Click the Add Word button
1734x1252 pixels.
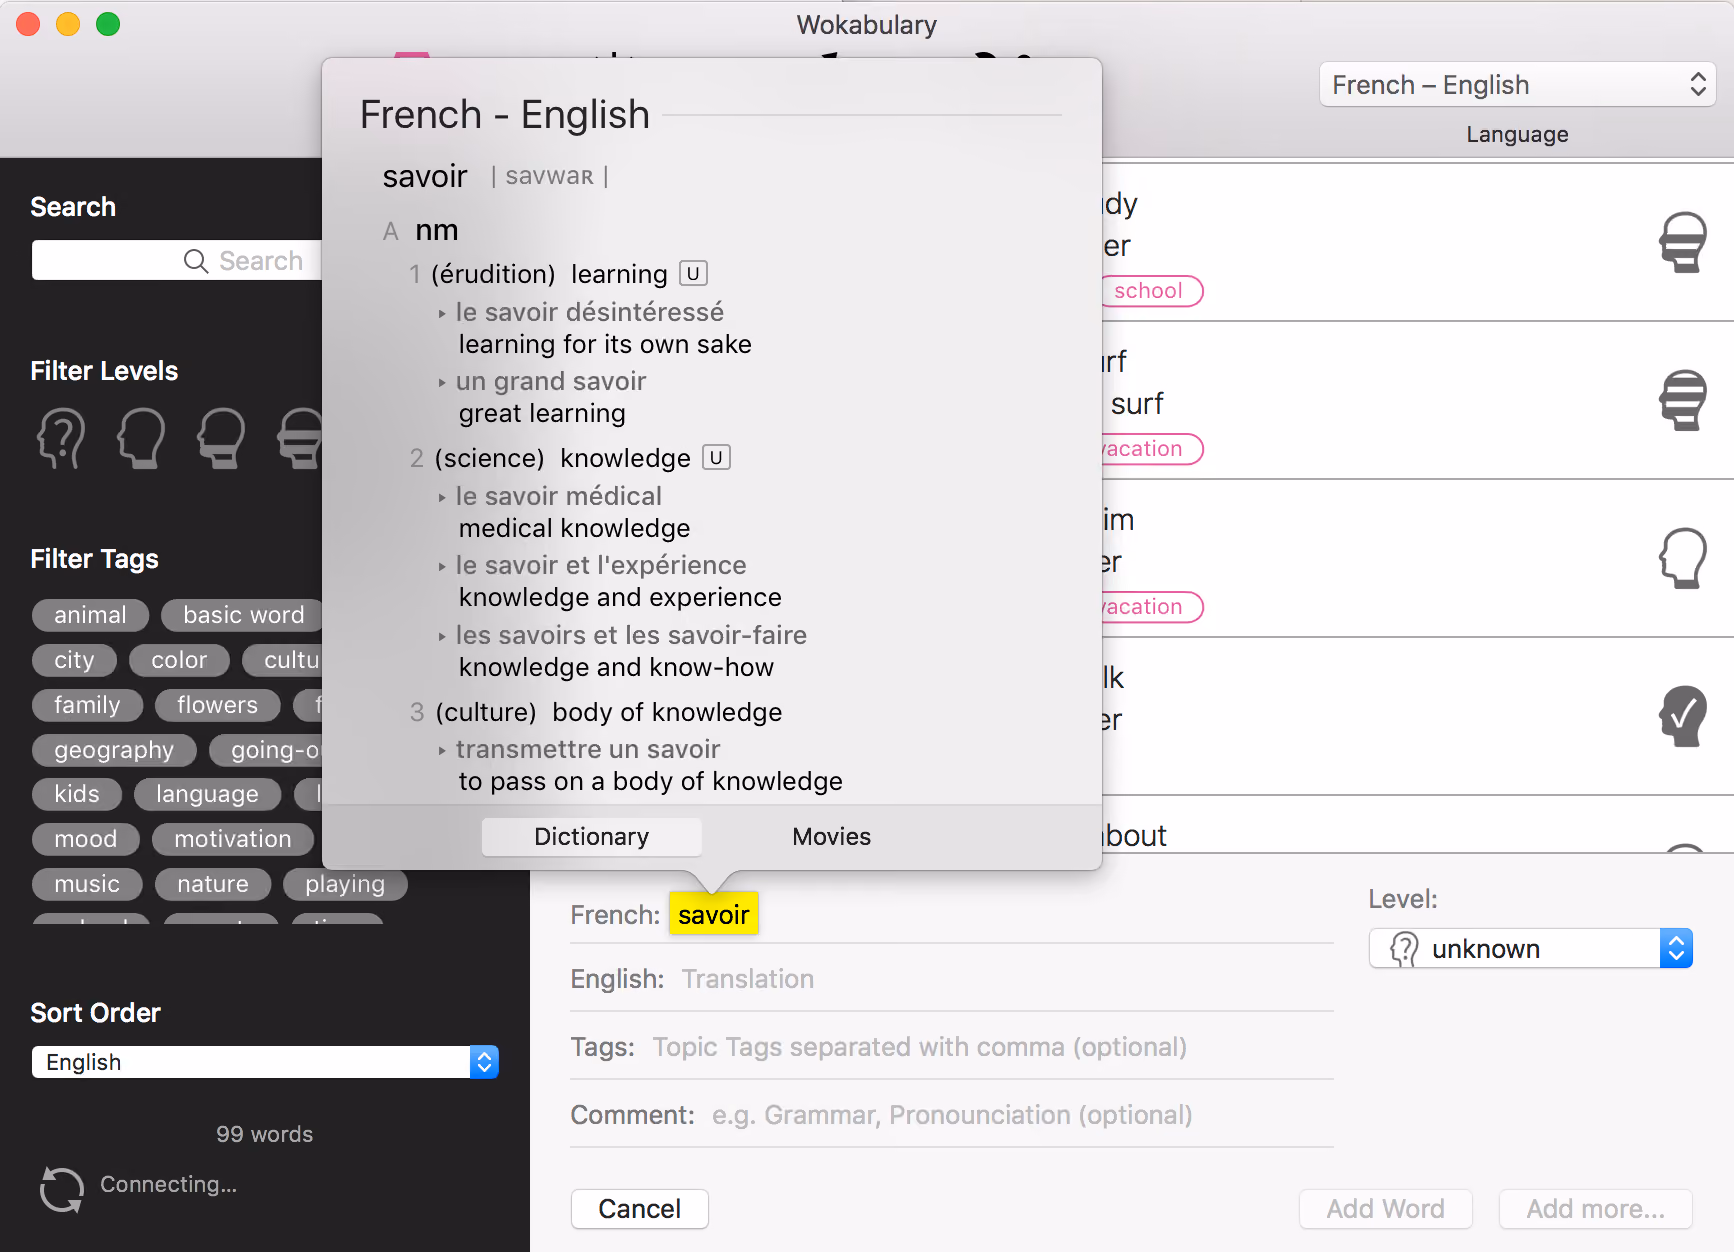[x=1385, y=1209]
